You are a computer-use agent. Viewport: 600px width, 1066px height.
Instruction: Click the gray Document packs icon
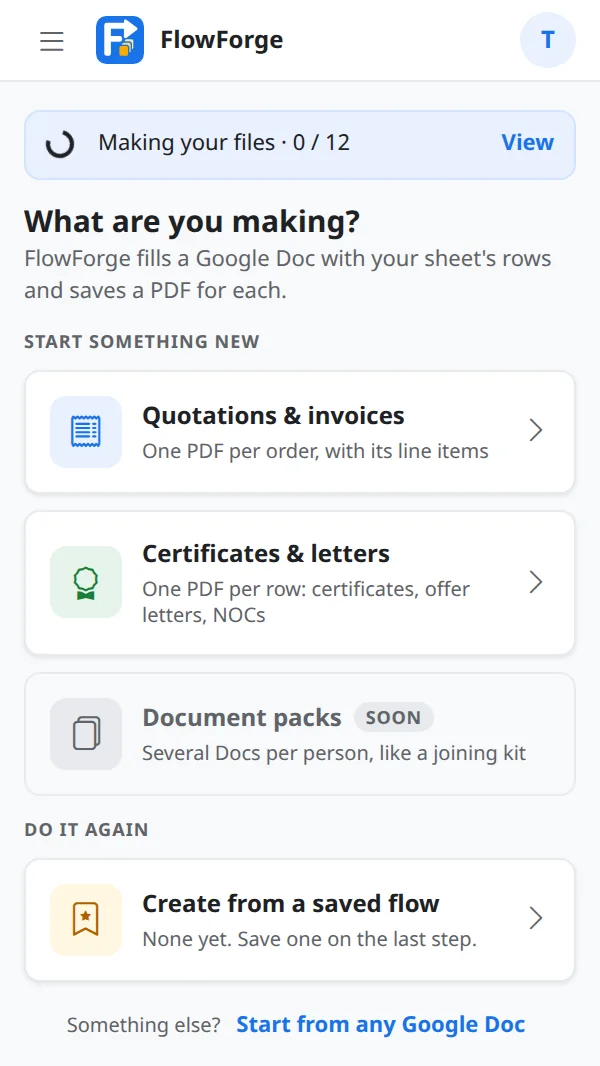(86, 734)
